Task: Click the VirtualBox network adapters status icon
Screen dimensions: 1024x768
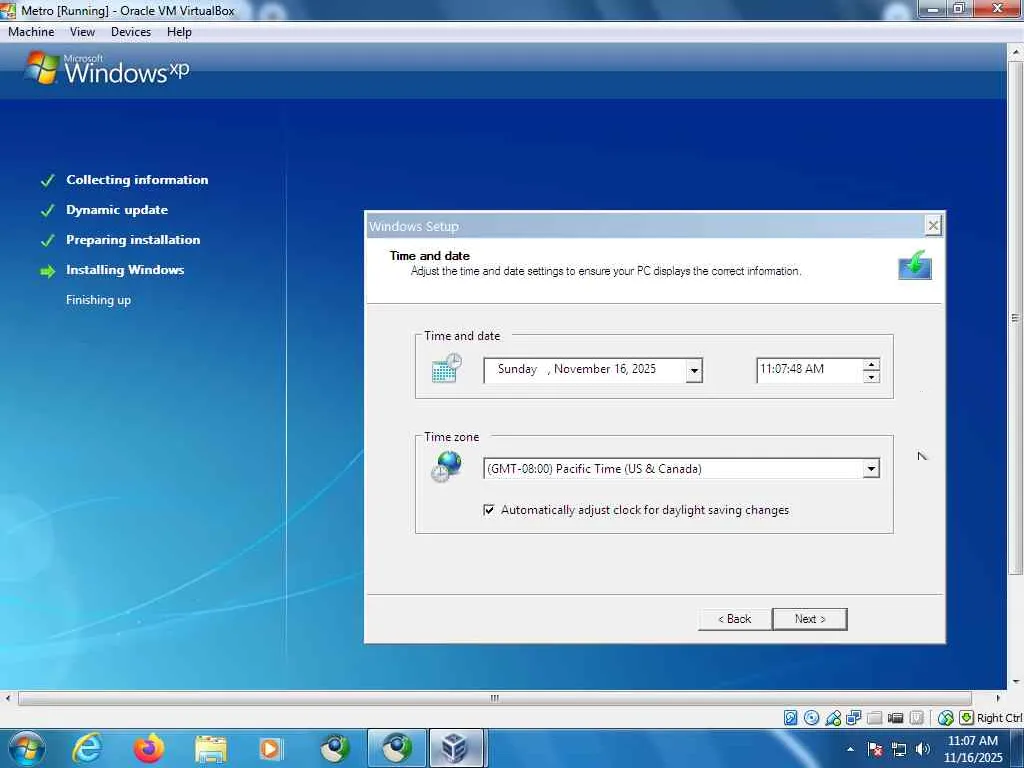Action: click(854, 718)
